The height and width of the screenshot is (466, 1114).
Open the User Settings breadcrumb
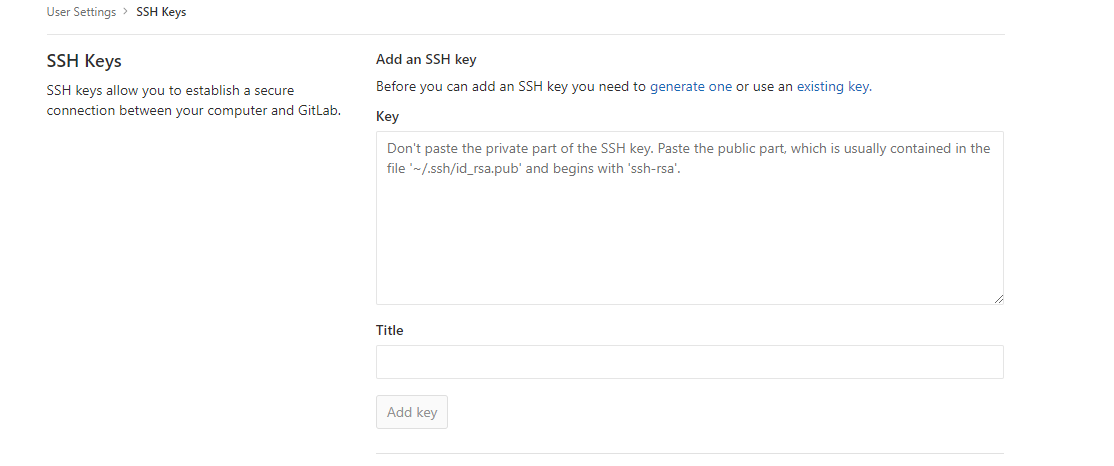[81, 12]
